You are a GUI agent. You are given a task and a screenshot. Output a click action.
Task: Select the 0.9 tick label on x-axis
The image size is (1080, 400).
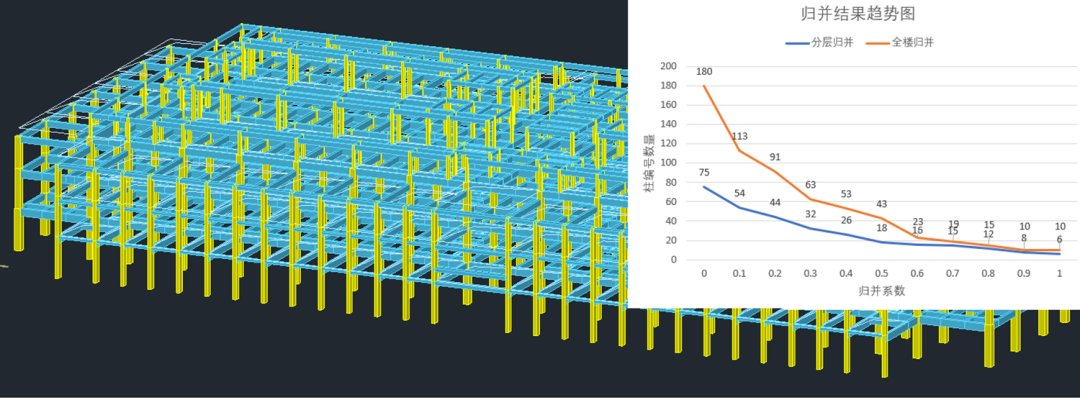[1024, 273]
